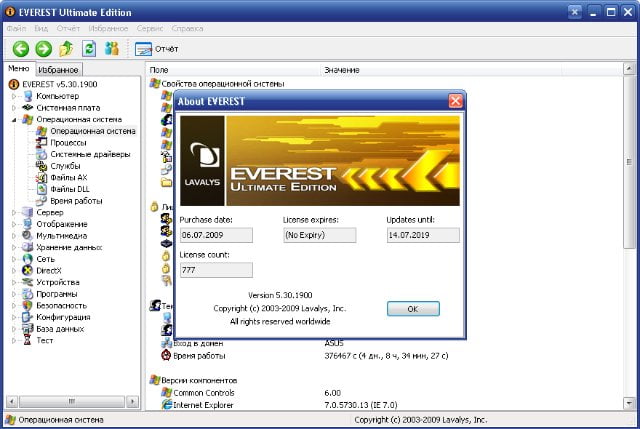Select Файлы DLL tree entry

tap(68, 189)
